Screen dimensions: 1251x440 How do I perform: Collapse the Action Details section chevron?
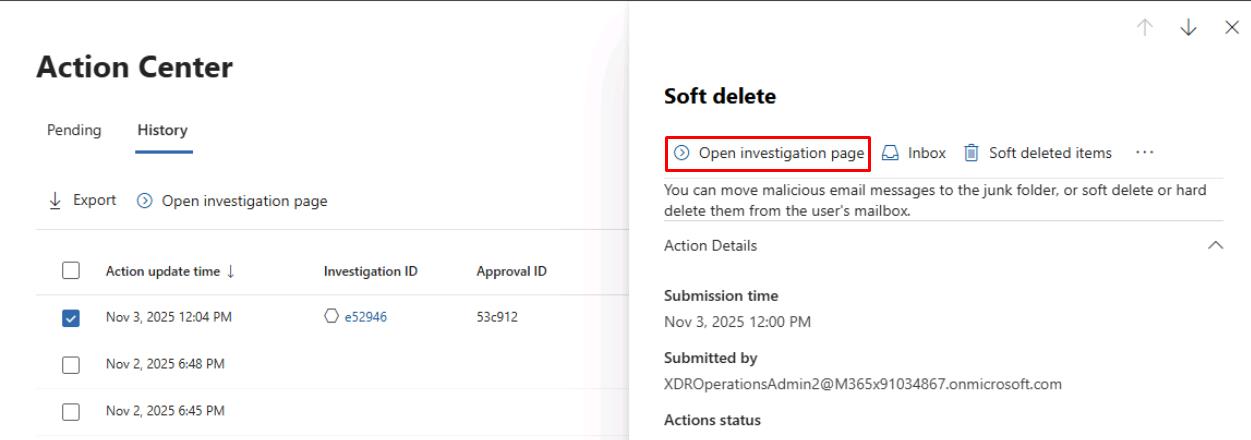1216,246
